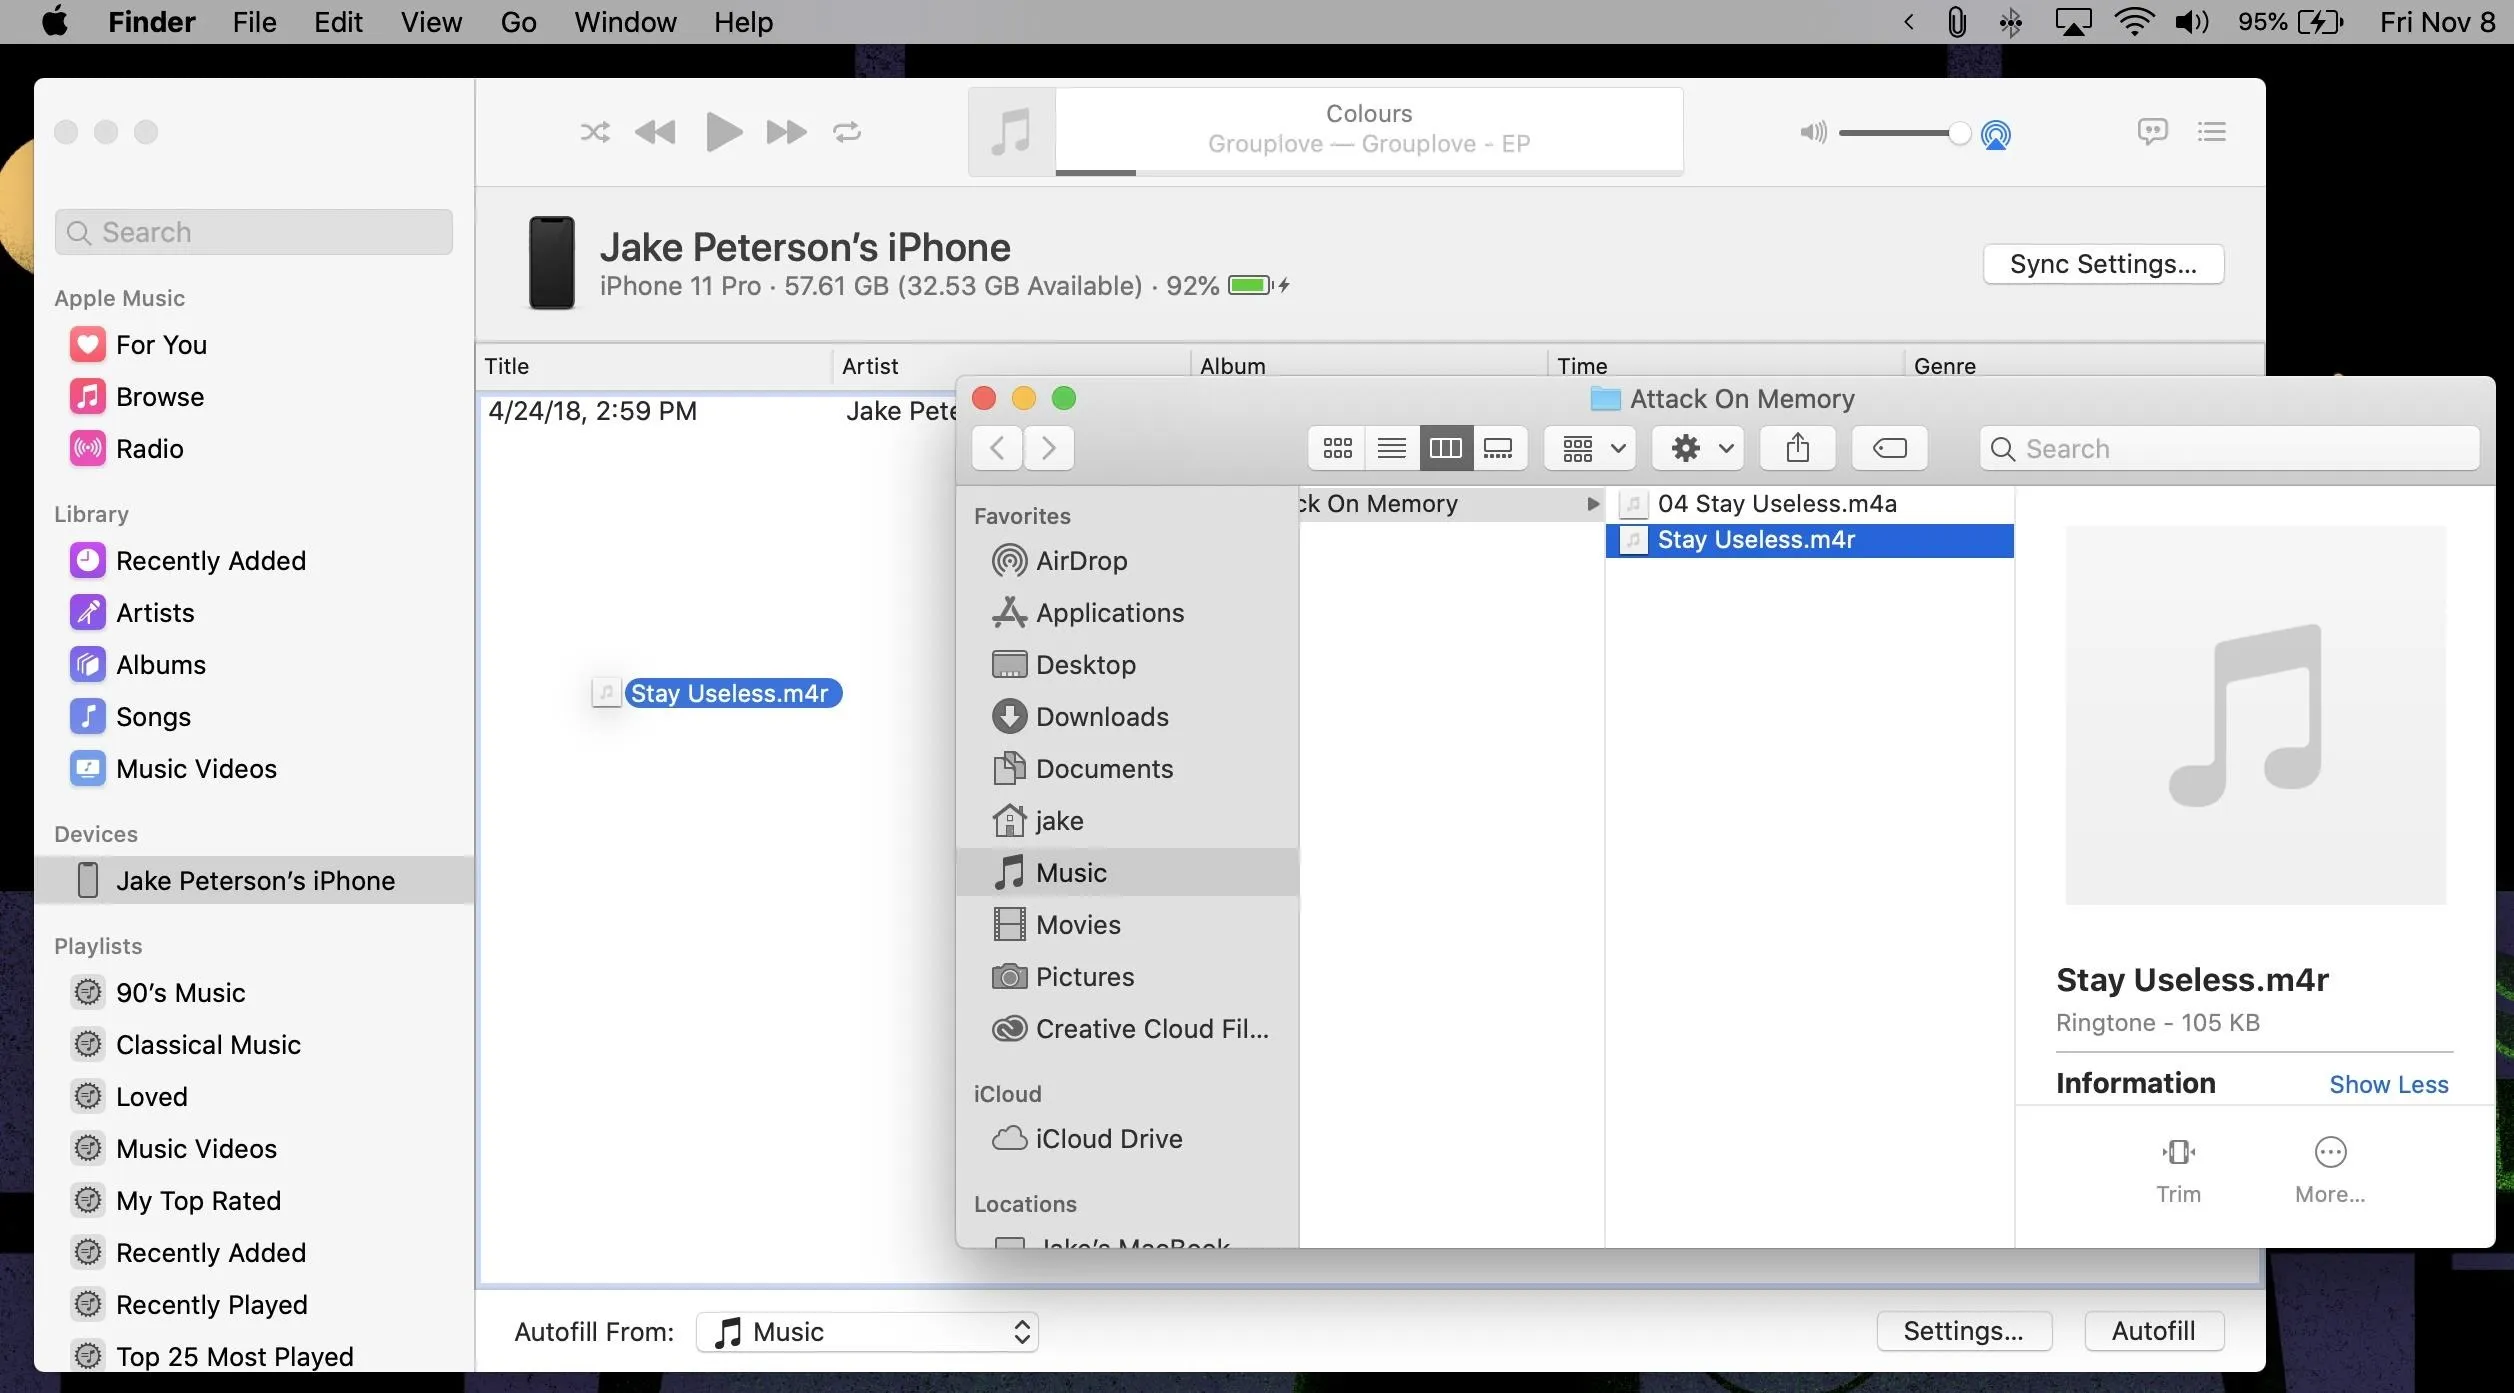Switch Finder to column view

1445,448
